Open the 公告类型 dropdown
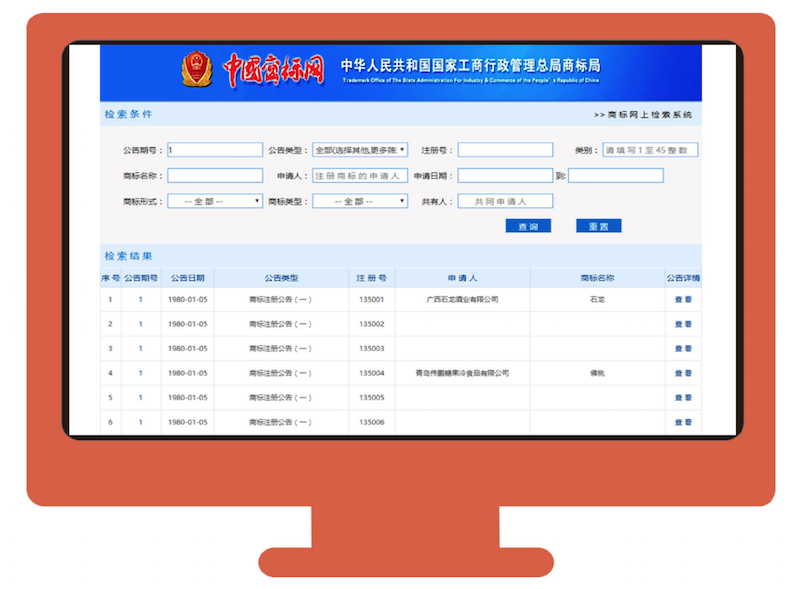This screenshot has height=589, width=800. point(360,150)
